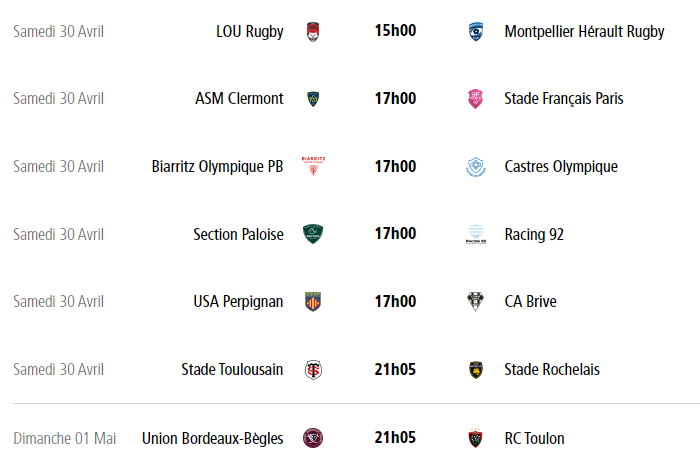Open the Racing 92 team link
The width and height of the screenshot is (700, 465).
coord(534,234)
